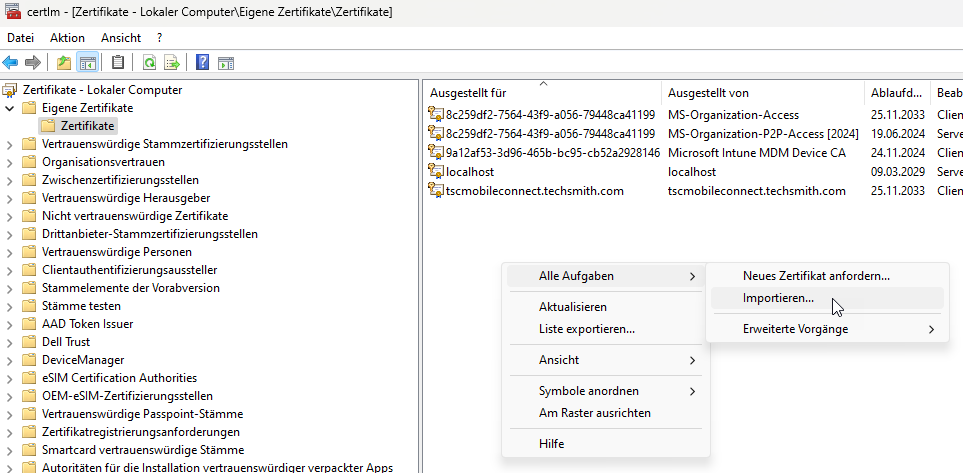
Task: Open Symbole anordnen submenu
Action: coord(606,391)
